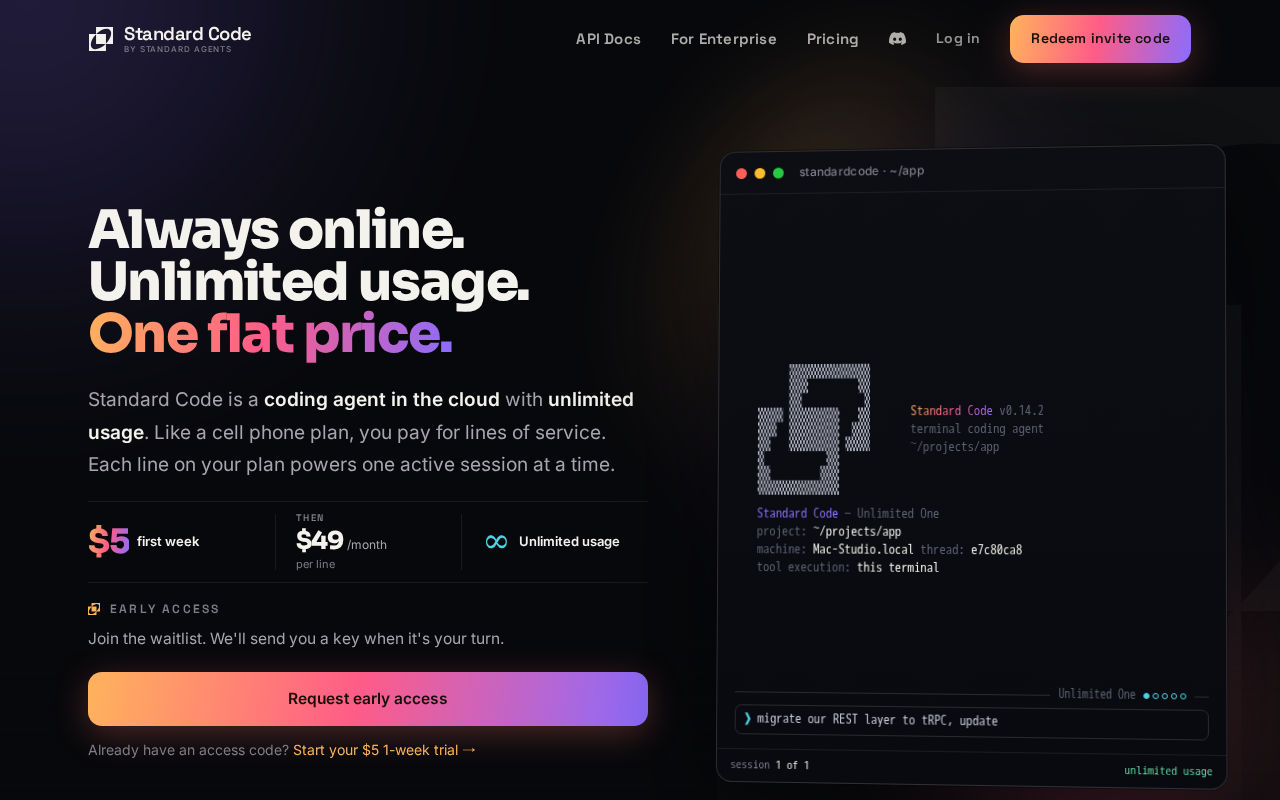
Task: Click the red terminal window dot
Action: (741, 173)
